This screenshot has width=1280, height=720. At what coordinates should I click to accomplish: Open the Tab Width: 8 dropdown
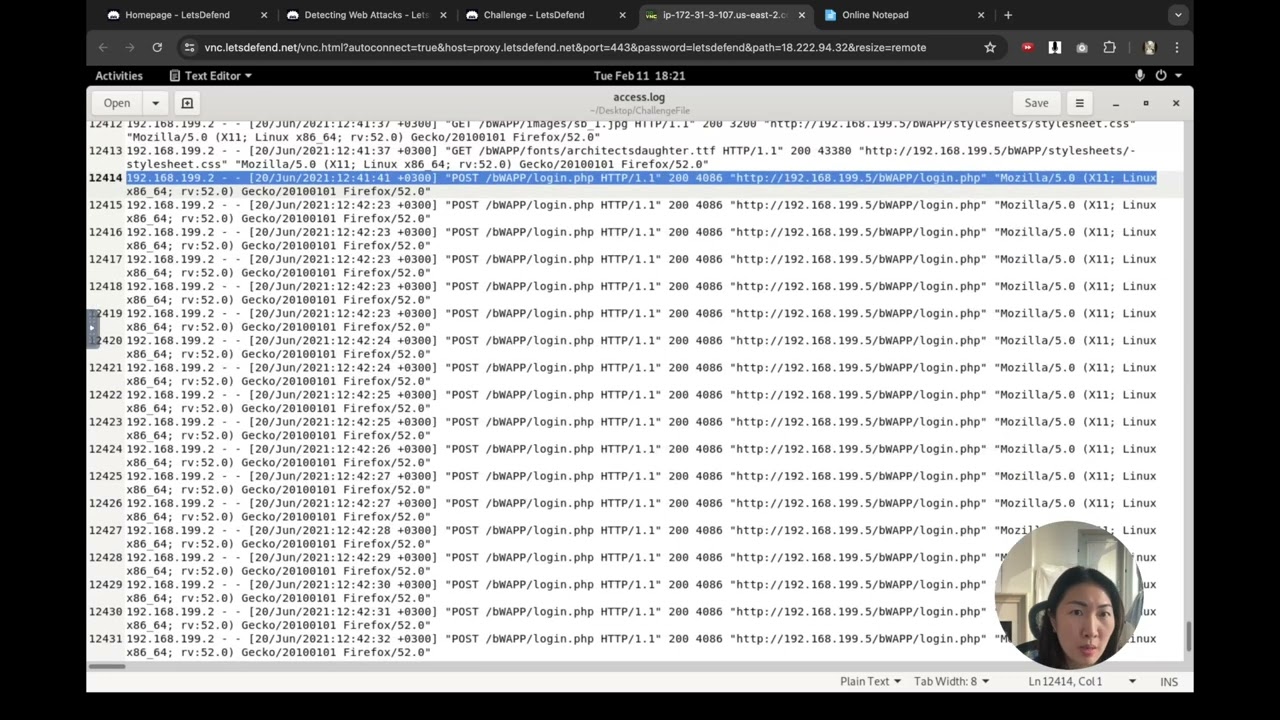point(951,681)
